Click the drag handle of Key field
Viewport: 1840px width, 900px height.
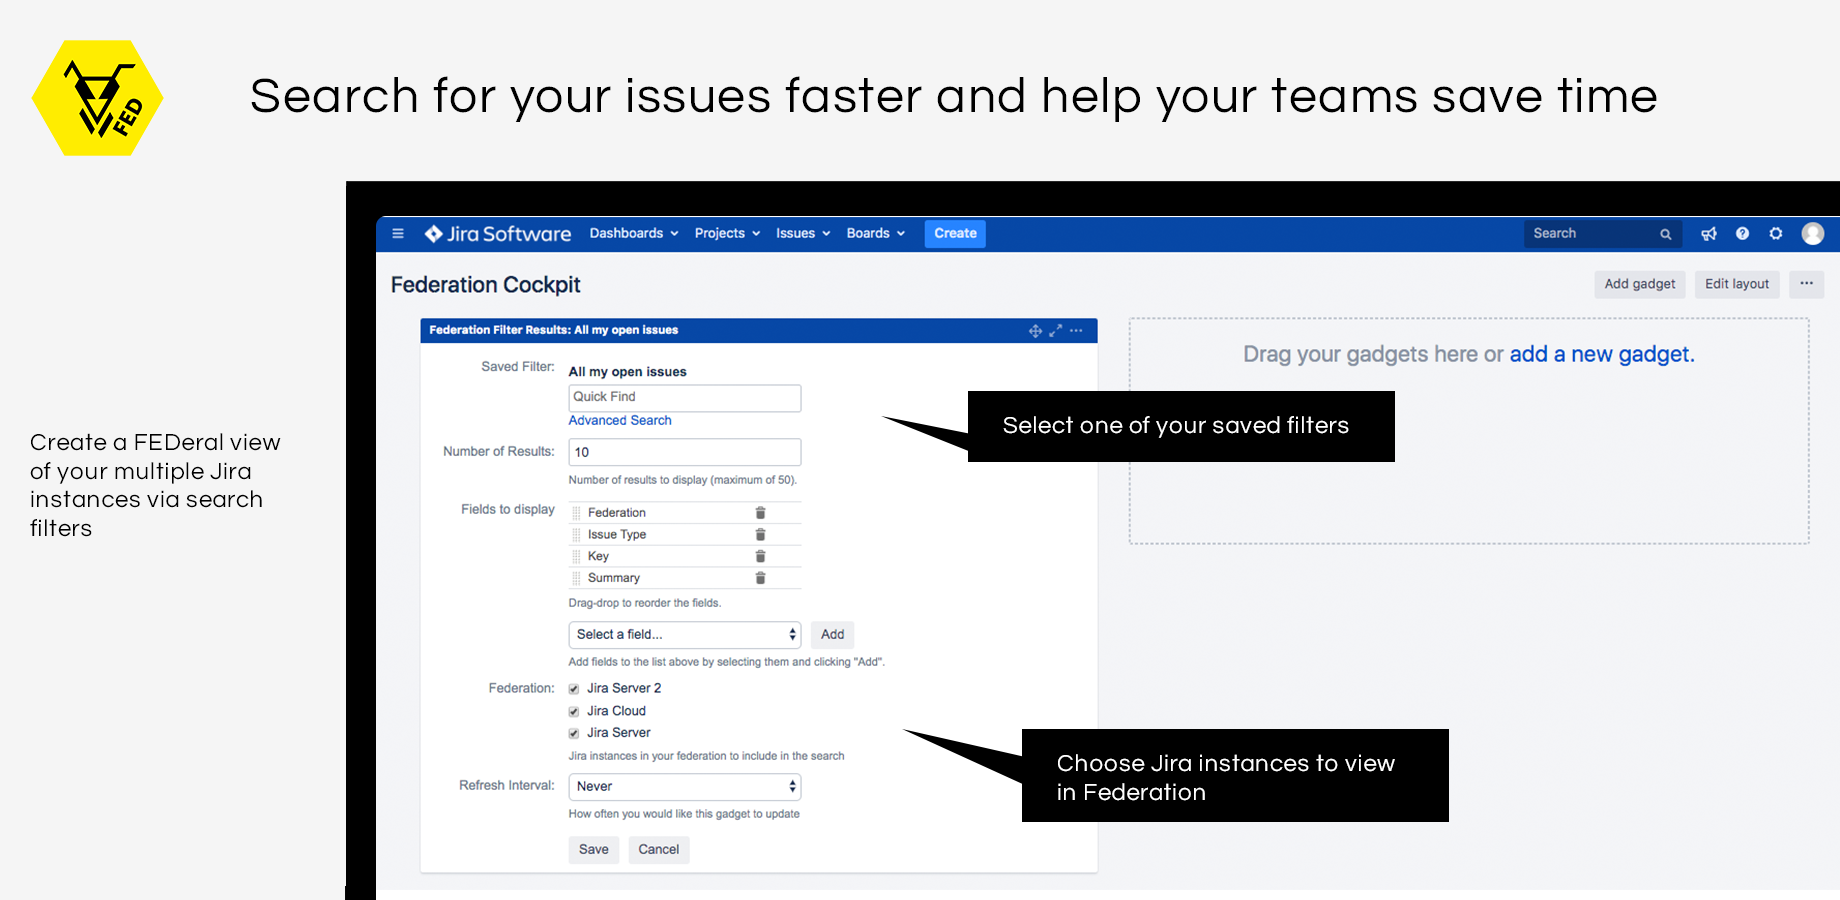(x=576, y=556)
